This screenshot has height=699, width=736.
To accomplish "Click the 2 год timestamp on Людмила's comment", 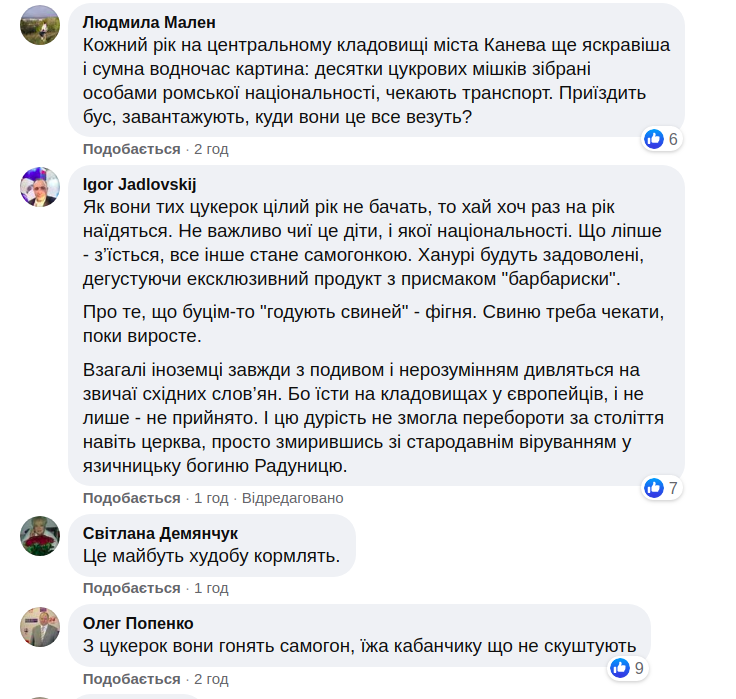I will pos(211,149).
